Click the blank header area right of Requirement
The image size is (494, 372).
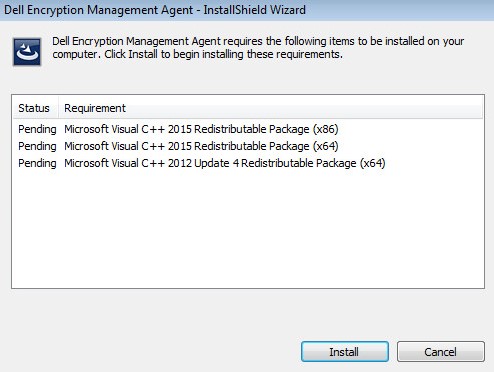click(303, 108)
